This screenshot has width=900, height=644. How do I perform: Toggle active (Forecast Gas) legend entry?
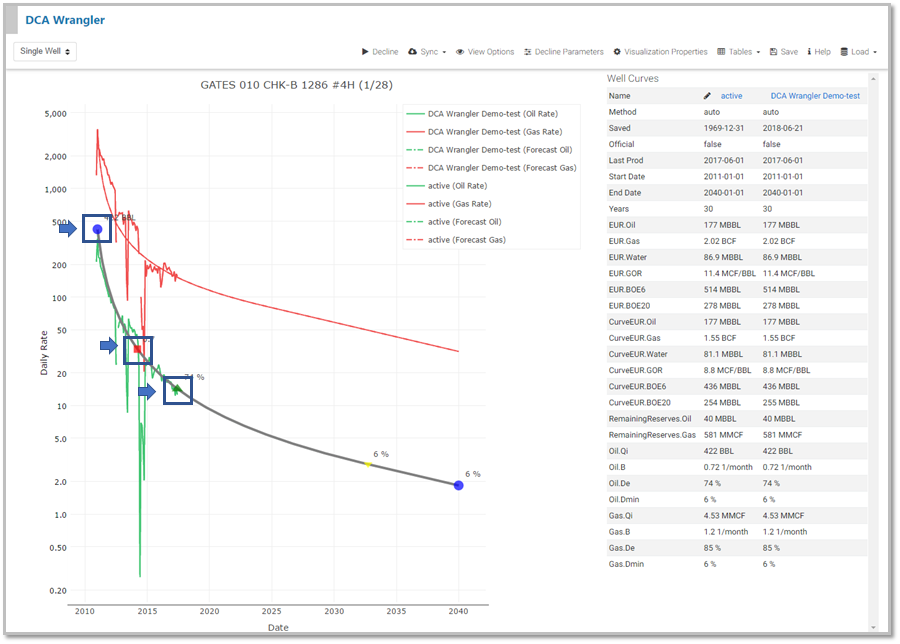(x=456, y=240)
